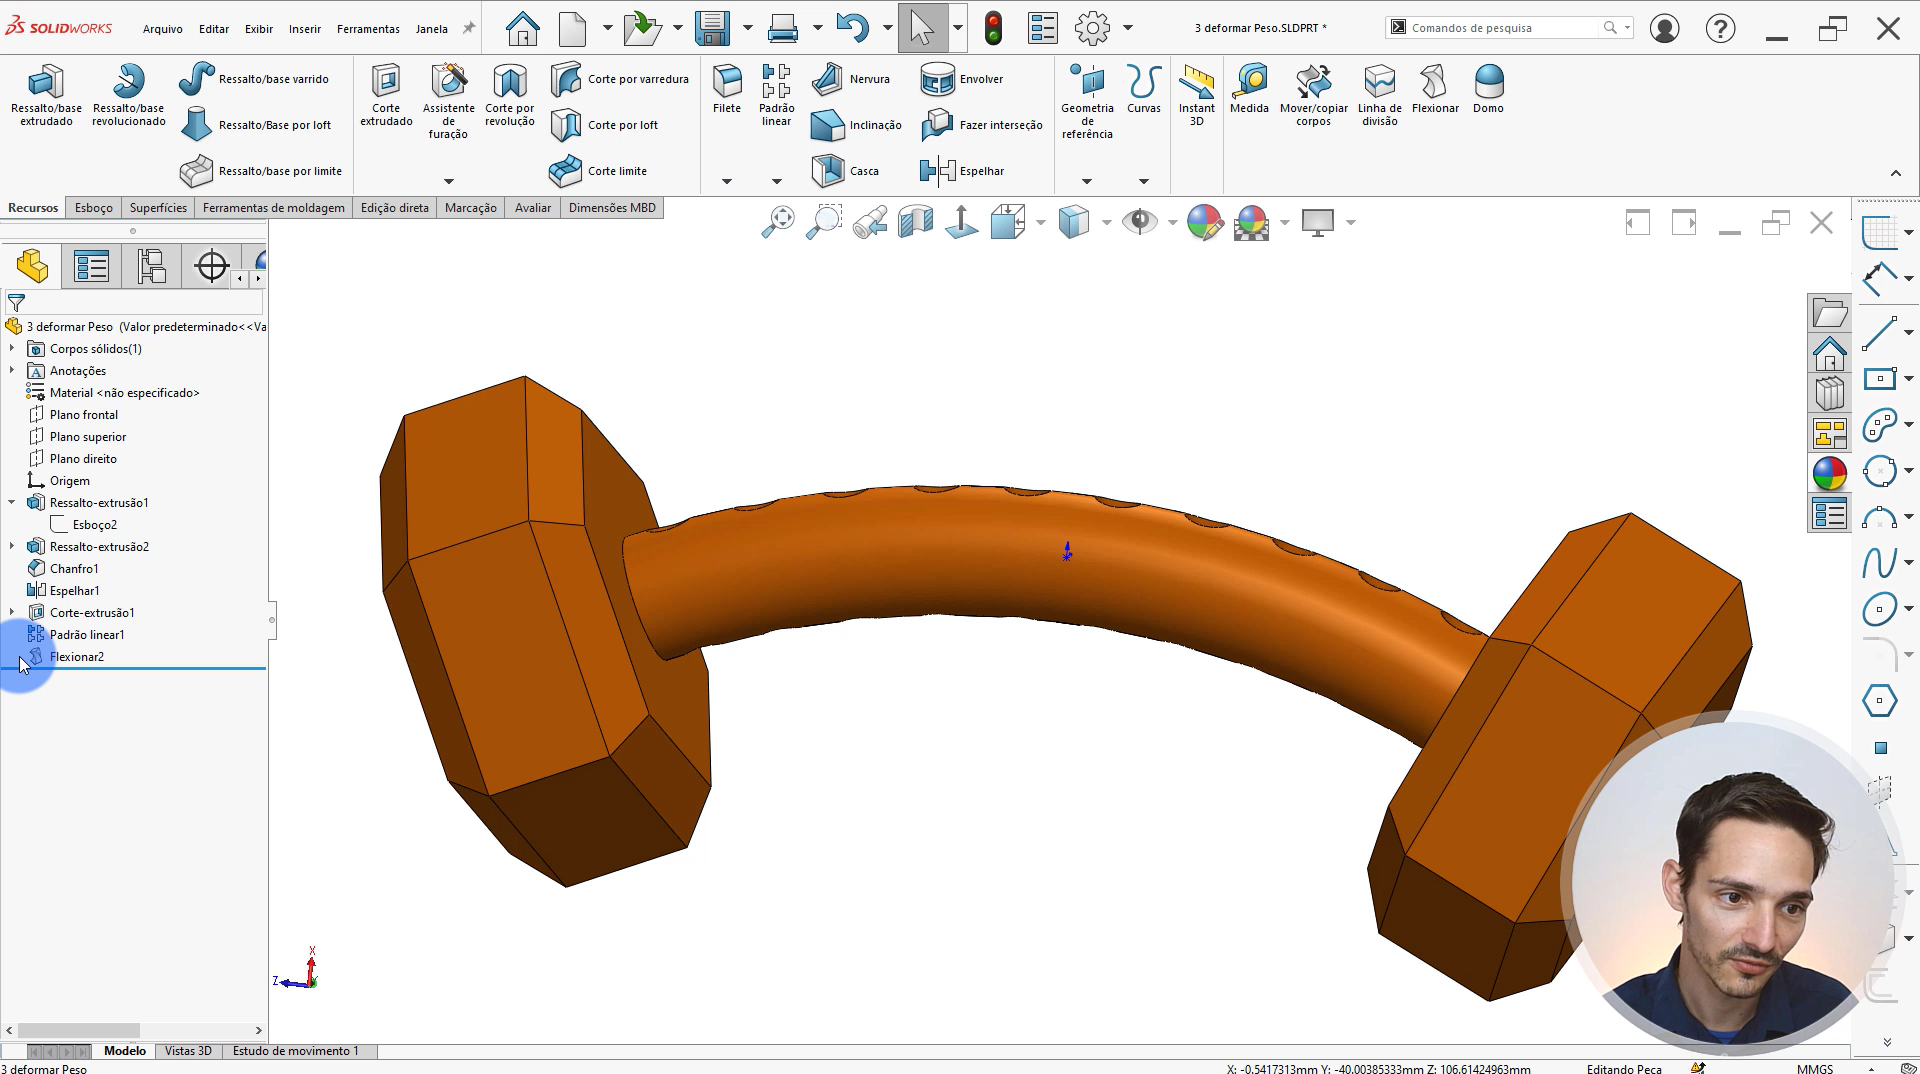Expand Corpos sólidos(1) tree node

coord(12,348)
